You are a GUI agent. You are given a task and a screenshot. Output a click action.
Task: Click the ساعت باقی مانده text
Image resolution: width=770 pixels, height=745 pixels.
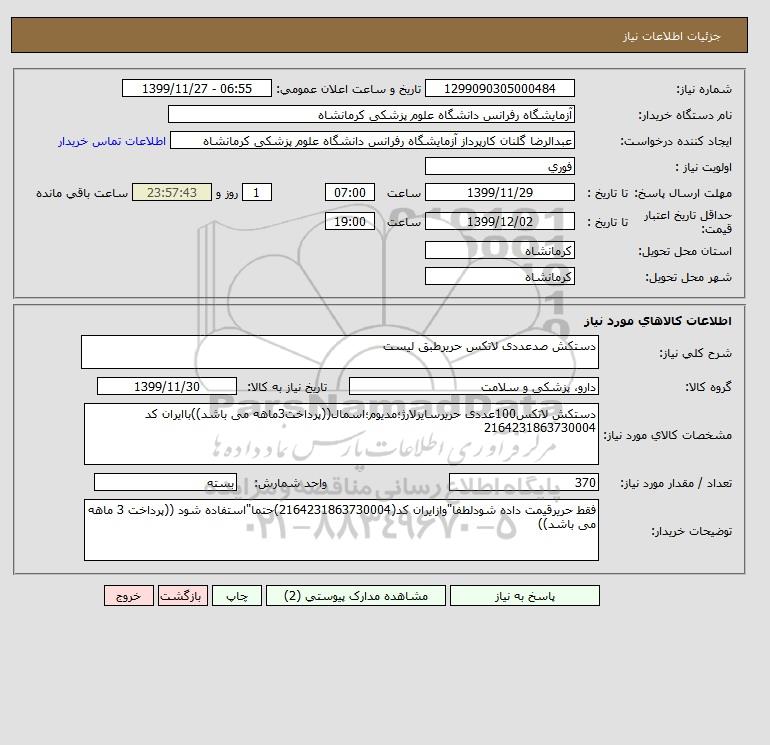82,193
